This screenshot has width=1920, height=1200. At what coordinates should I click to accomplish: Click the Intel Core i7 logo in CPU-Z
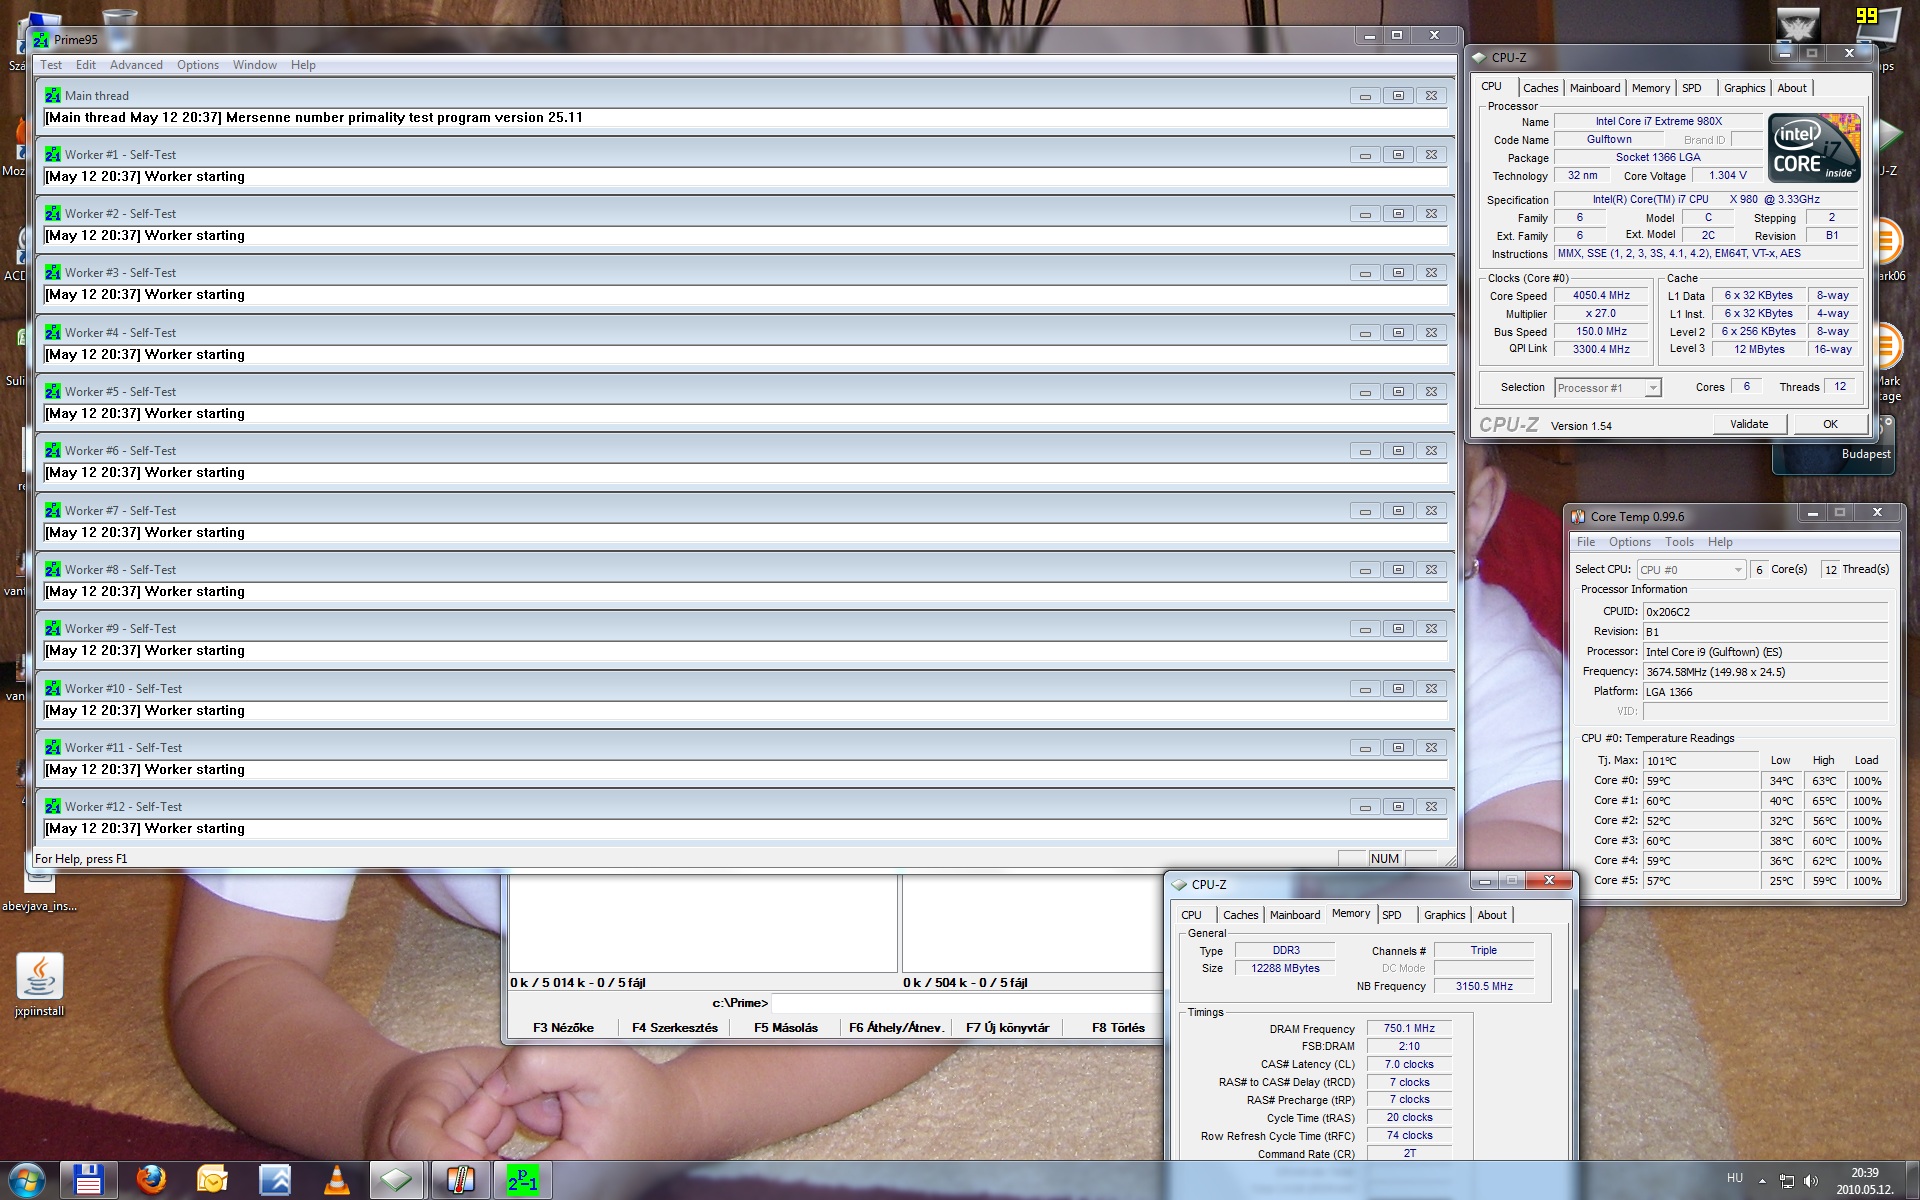(1814, 148)
